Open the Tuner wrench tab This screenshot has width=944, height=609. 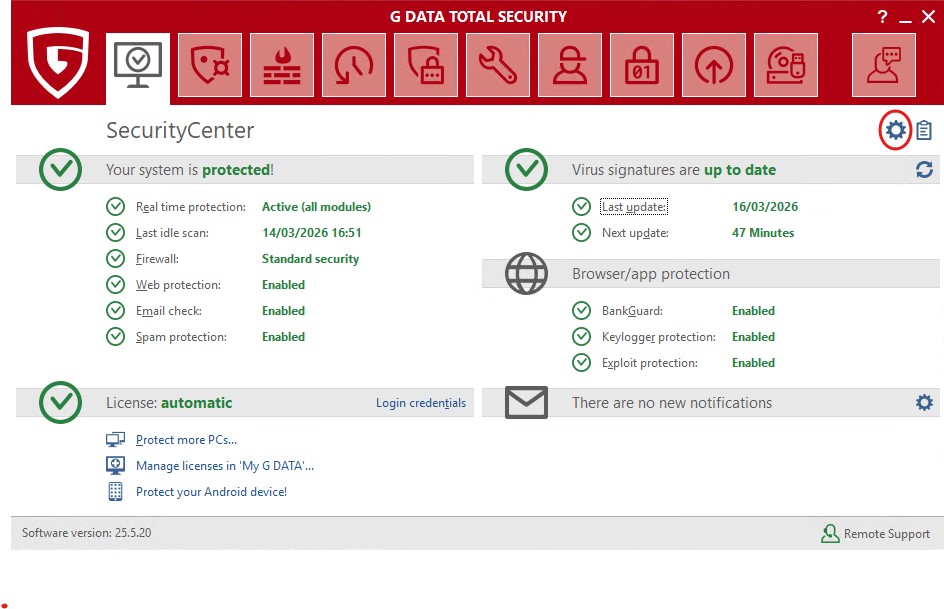pos(498,65)
